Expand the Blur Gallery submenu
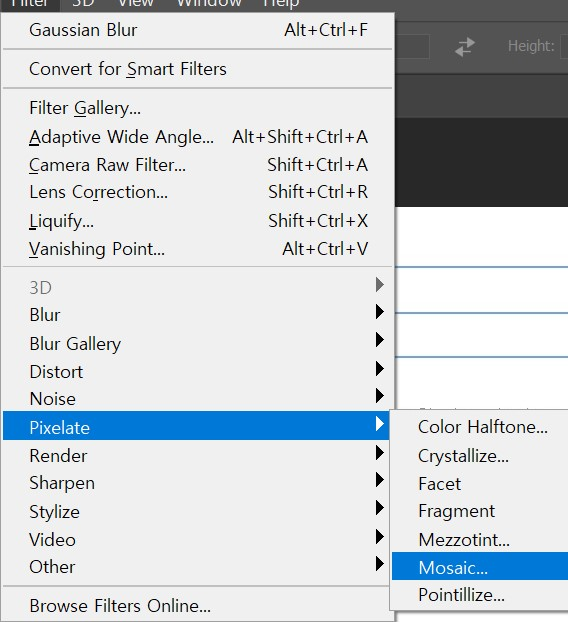Image resolution: width=568 pixels, height=622 pixels. [x=196, y=344]
